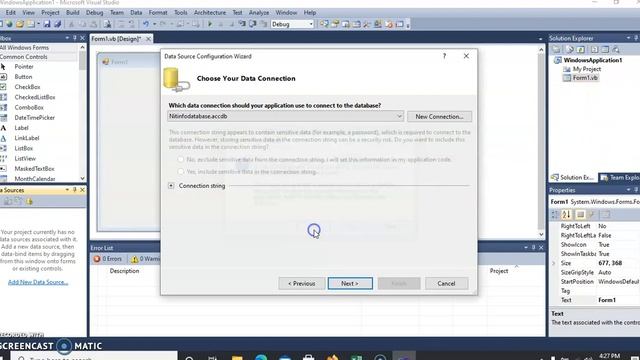Image resolution: width=640 pixels, height=360 pixels.
Task: Open the data connection combo box (Nitinfodatabase.accdb)
Action: pos(285,116)
